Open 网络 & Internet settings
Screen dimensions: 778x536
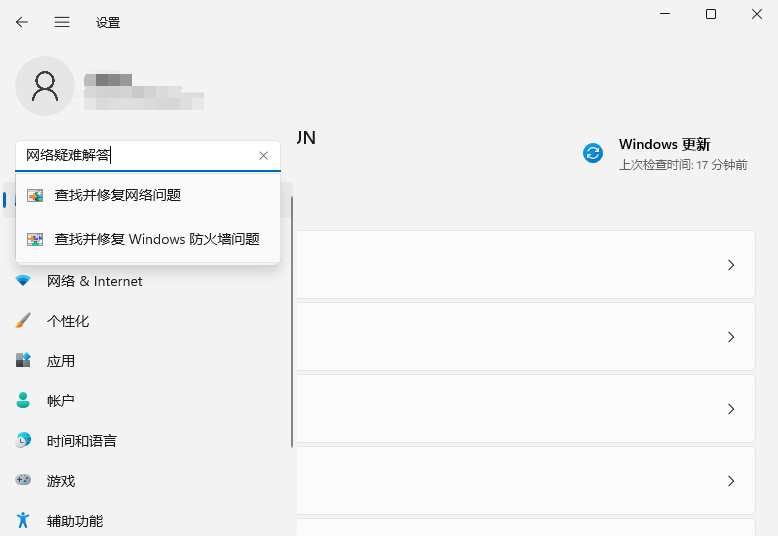pos(94,282)
